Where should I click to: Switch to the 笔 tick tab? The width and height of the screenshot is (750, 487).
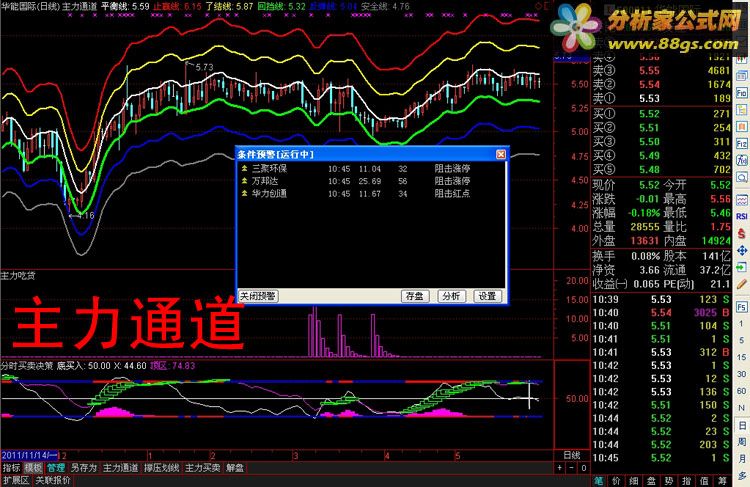(599, 480)
